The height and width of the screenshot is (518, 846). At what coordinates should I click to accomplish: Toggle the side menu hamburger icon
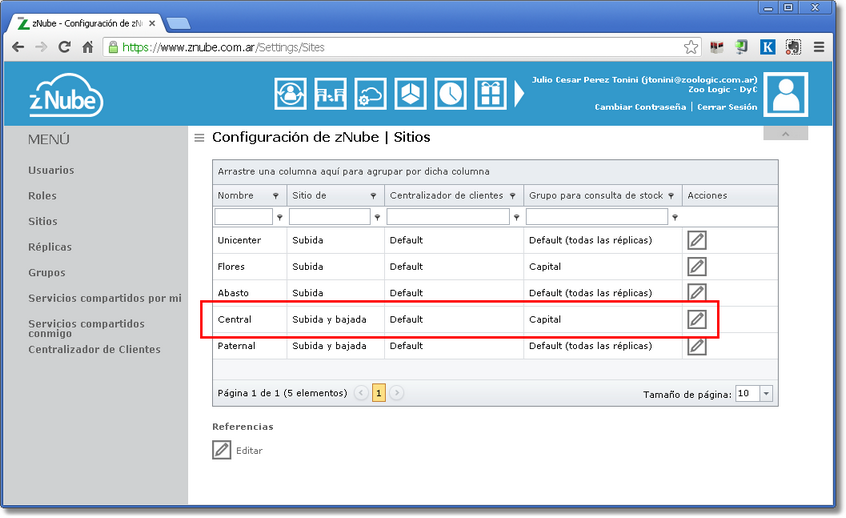pos(199,138)
